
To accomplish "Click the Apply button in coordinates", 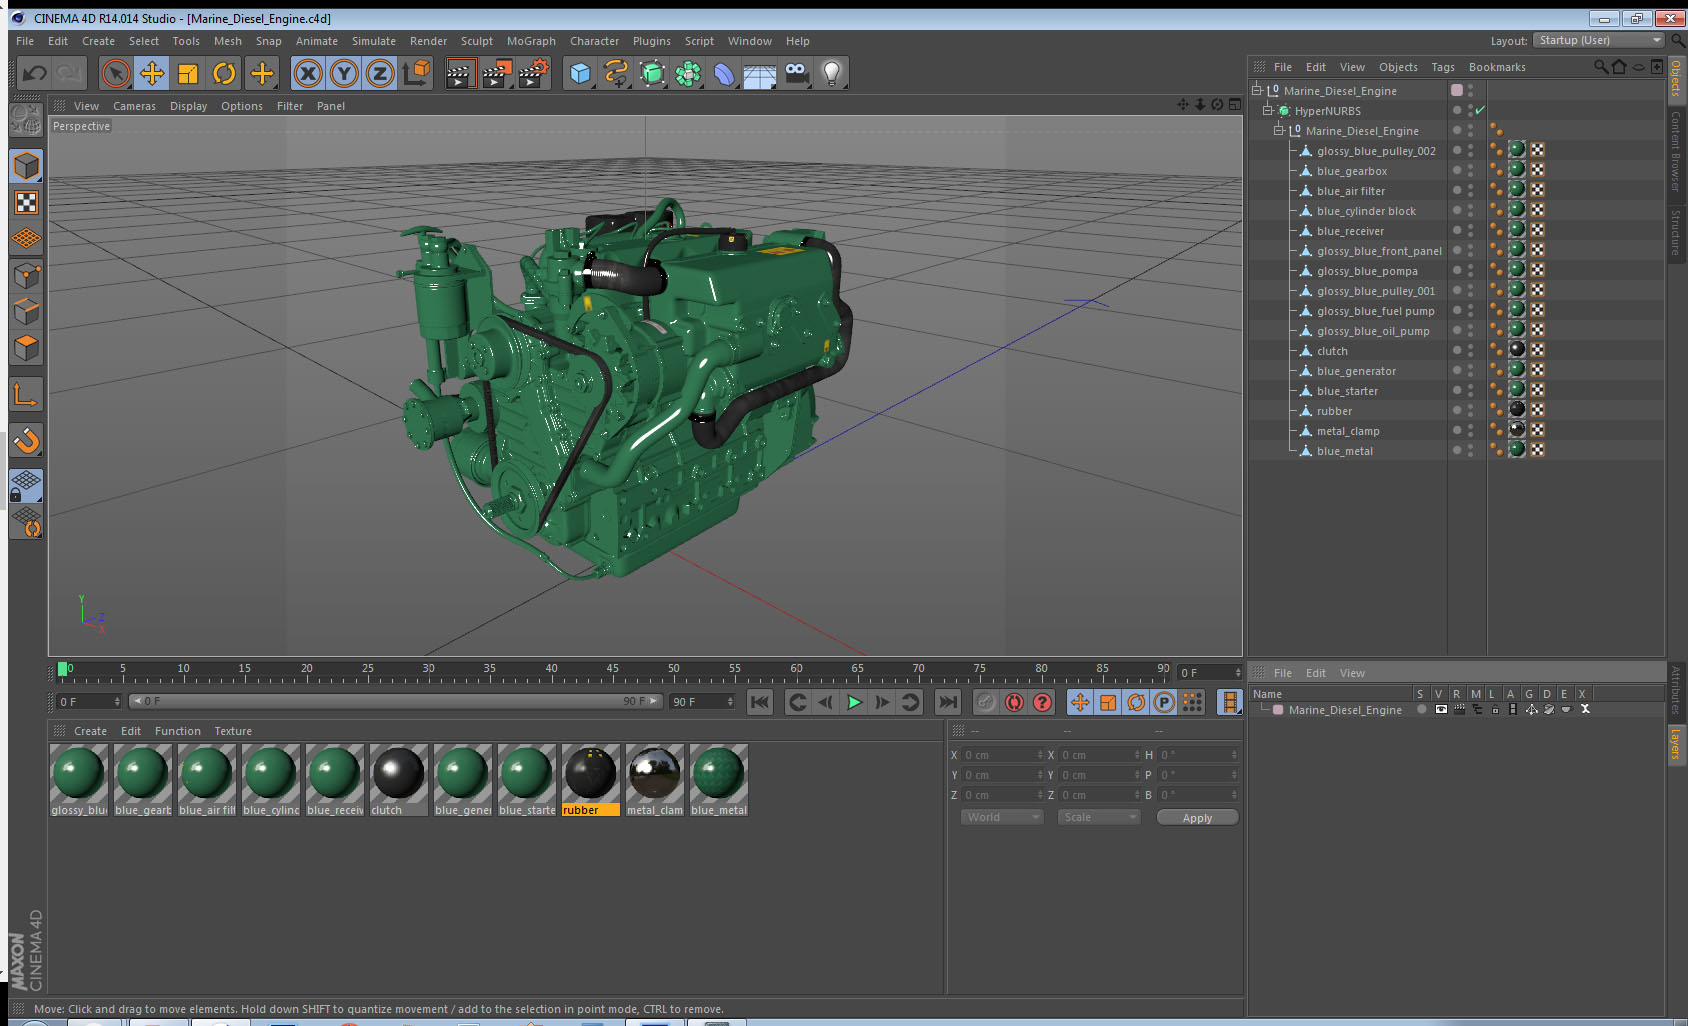I will point(1197,818).
